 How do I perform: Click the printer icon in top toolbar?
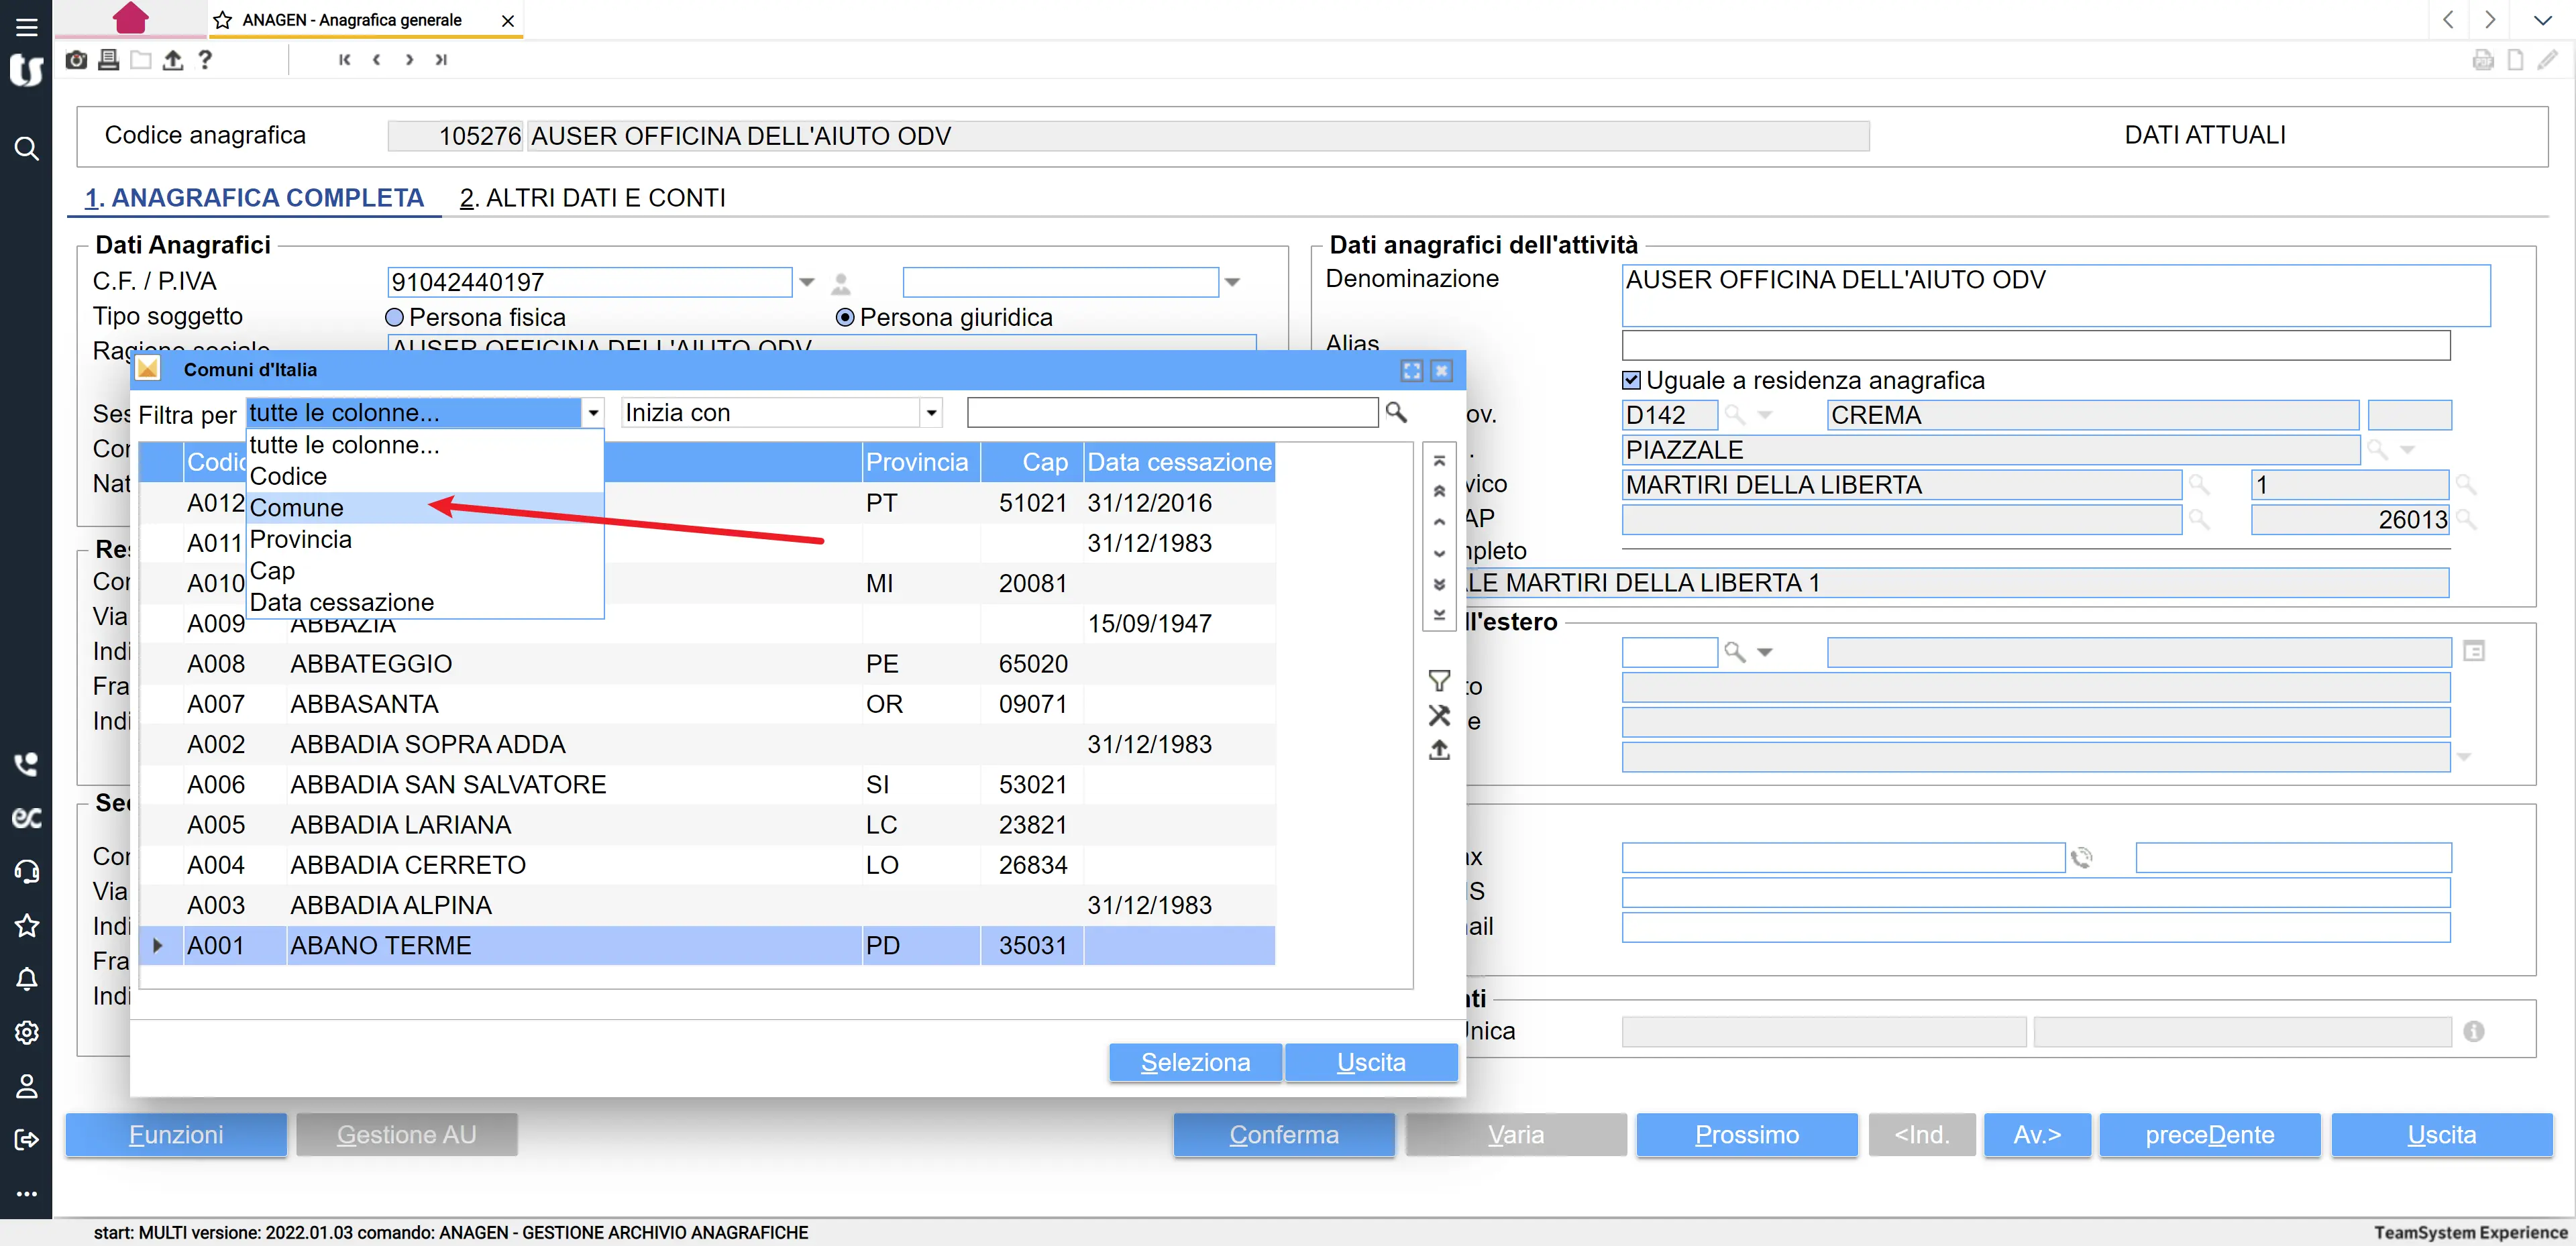click(108, 60)
